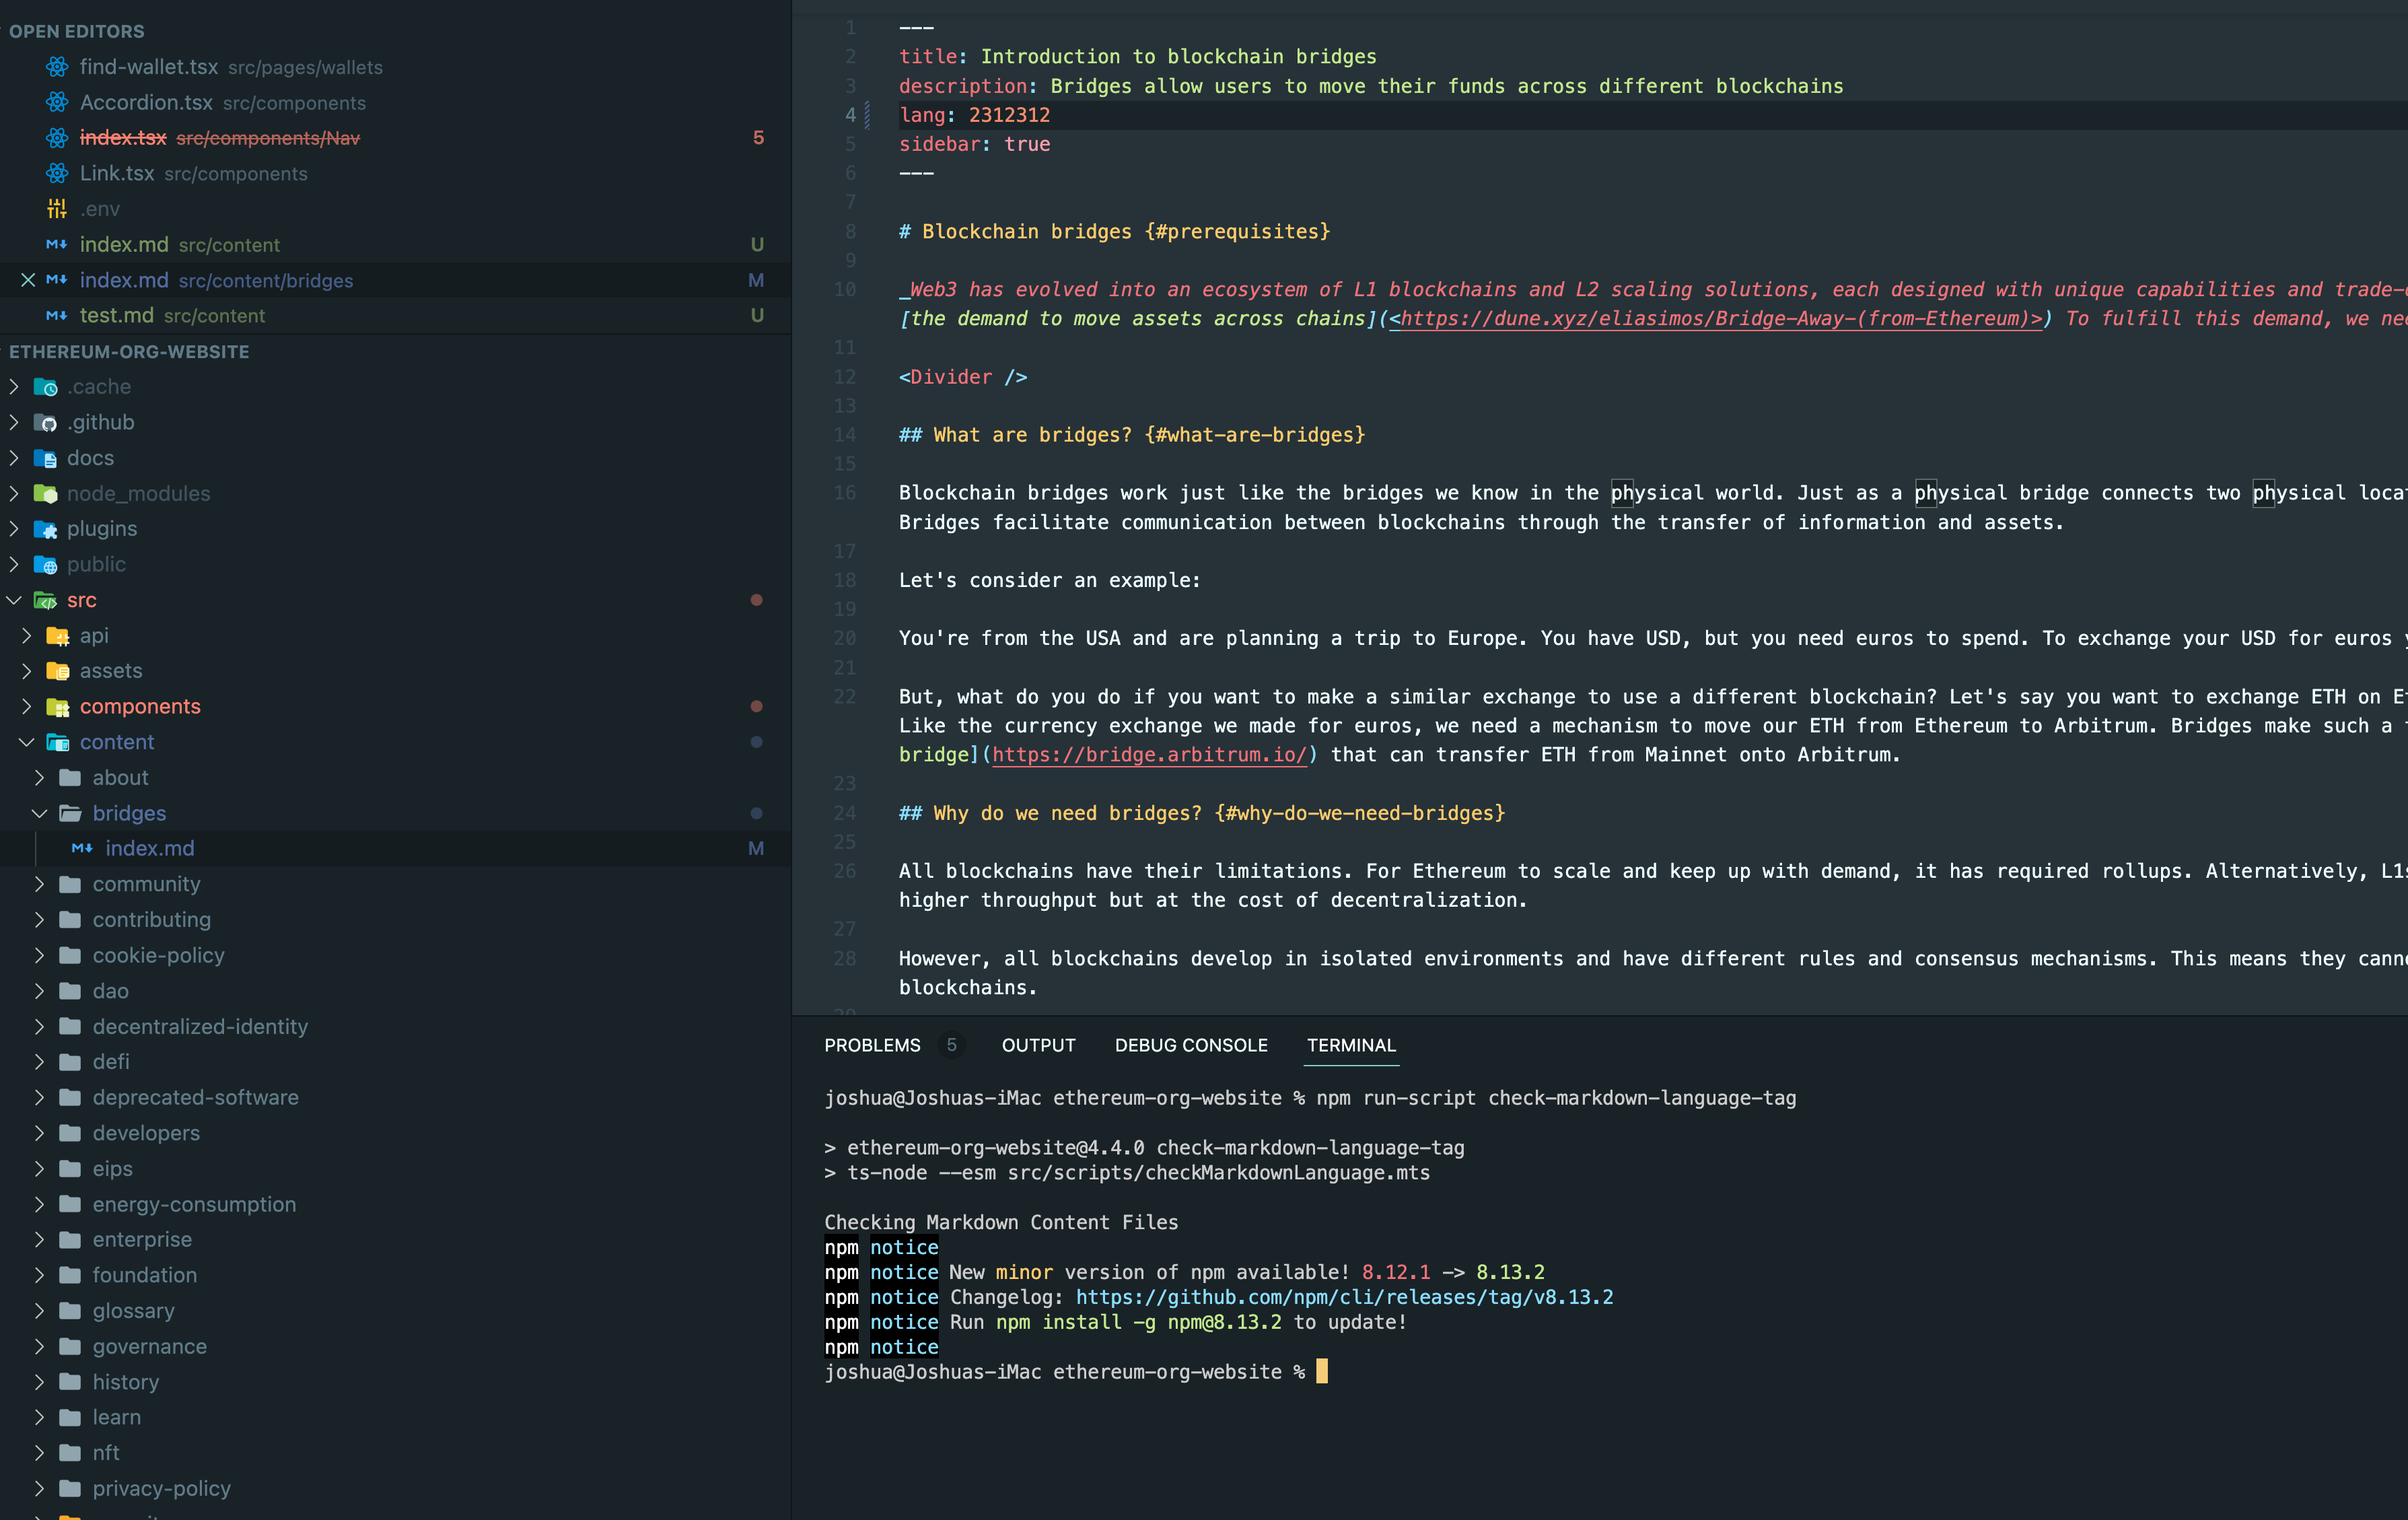Click the React icon beside find-wallet.tsx

pyautogui.click(x=56, y=67)
